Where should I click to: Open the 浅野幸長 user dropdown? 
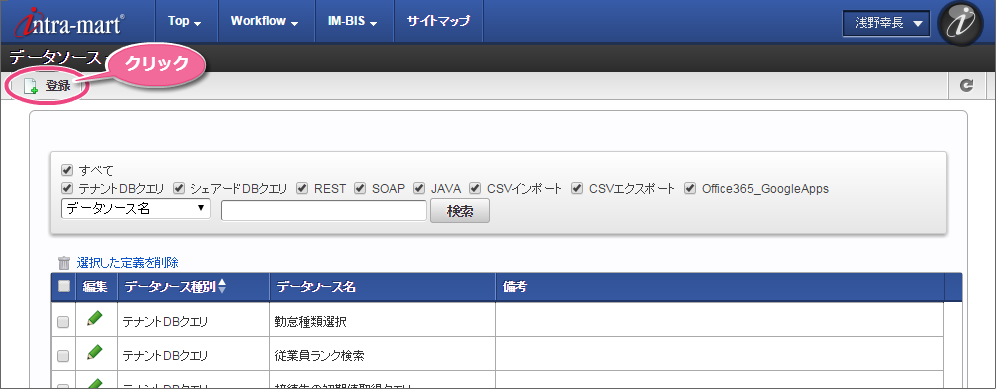click(x=887, y=24)
